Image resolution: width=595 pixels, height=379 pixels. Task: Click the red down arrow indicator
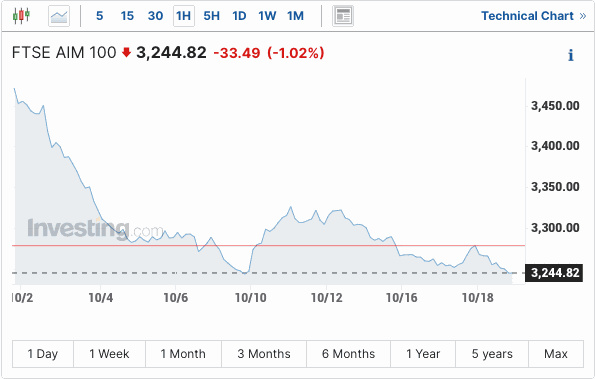(x=126, y=52)
